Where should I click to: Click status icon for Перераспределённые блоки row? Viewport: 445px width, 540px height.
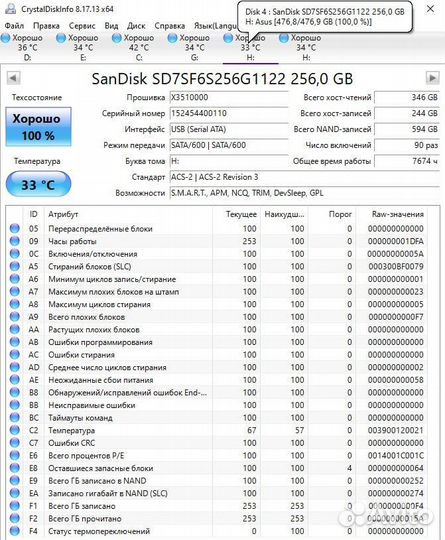[x=14, y=228]
